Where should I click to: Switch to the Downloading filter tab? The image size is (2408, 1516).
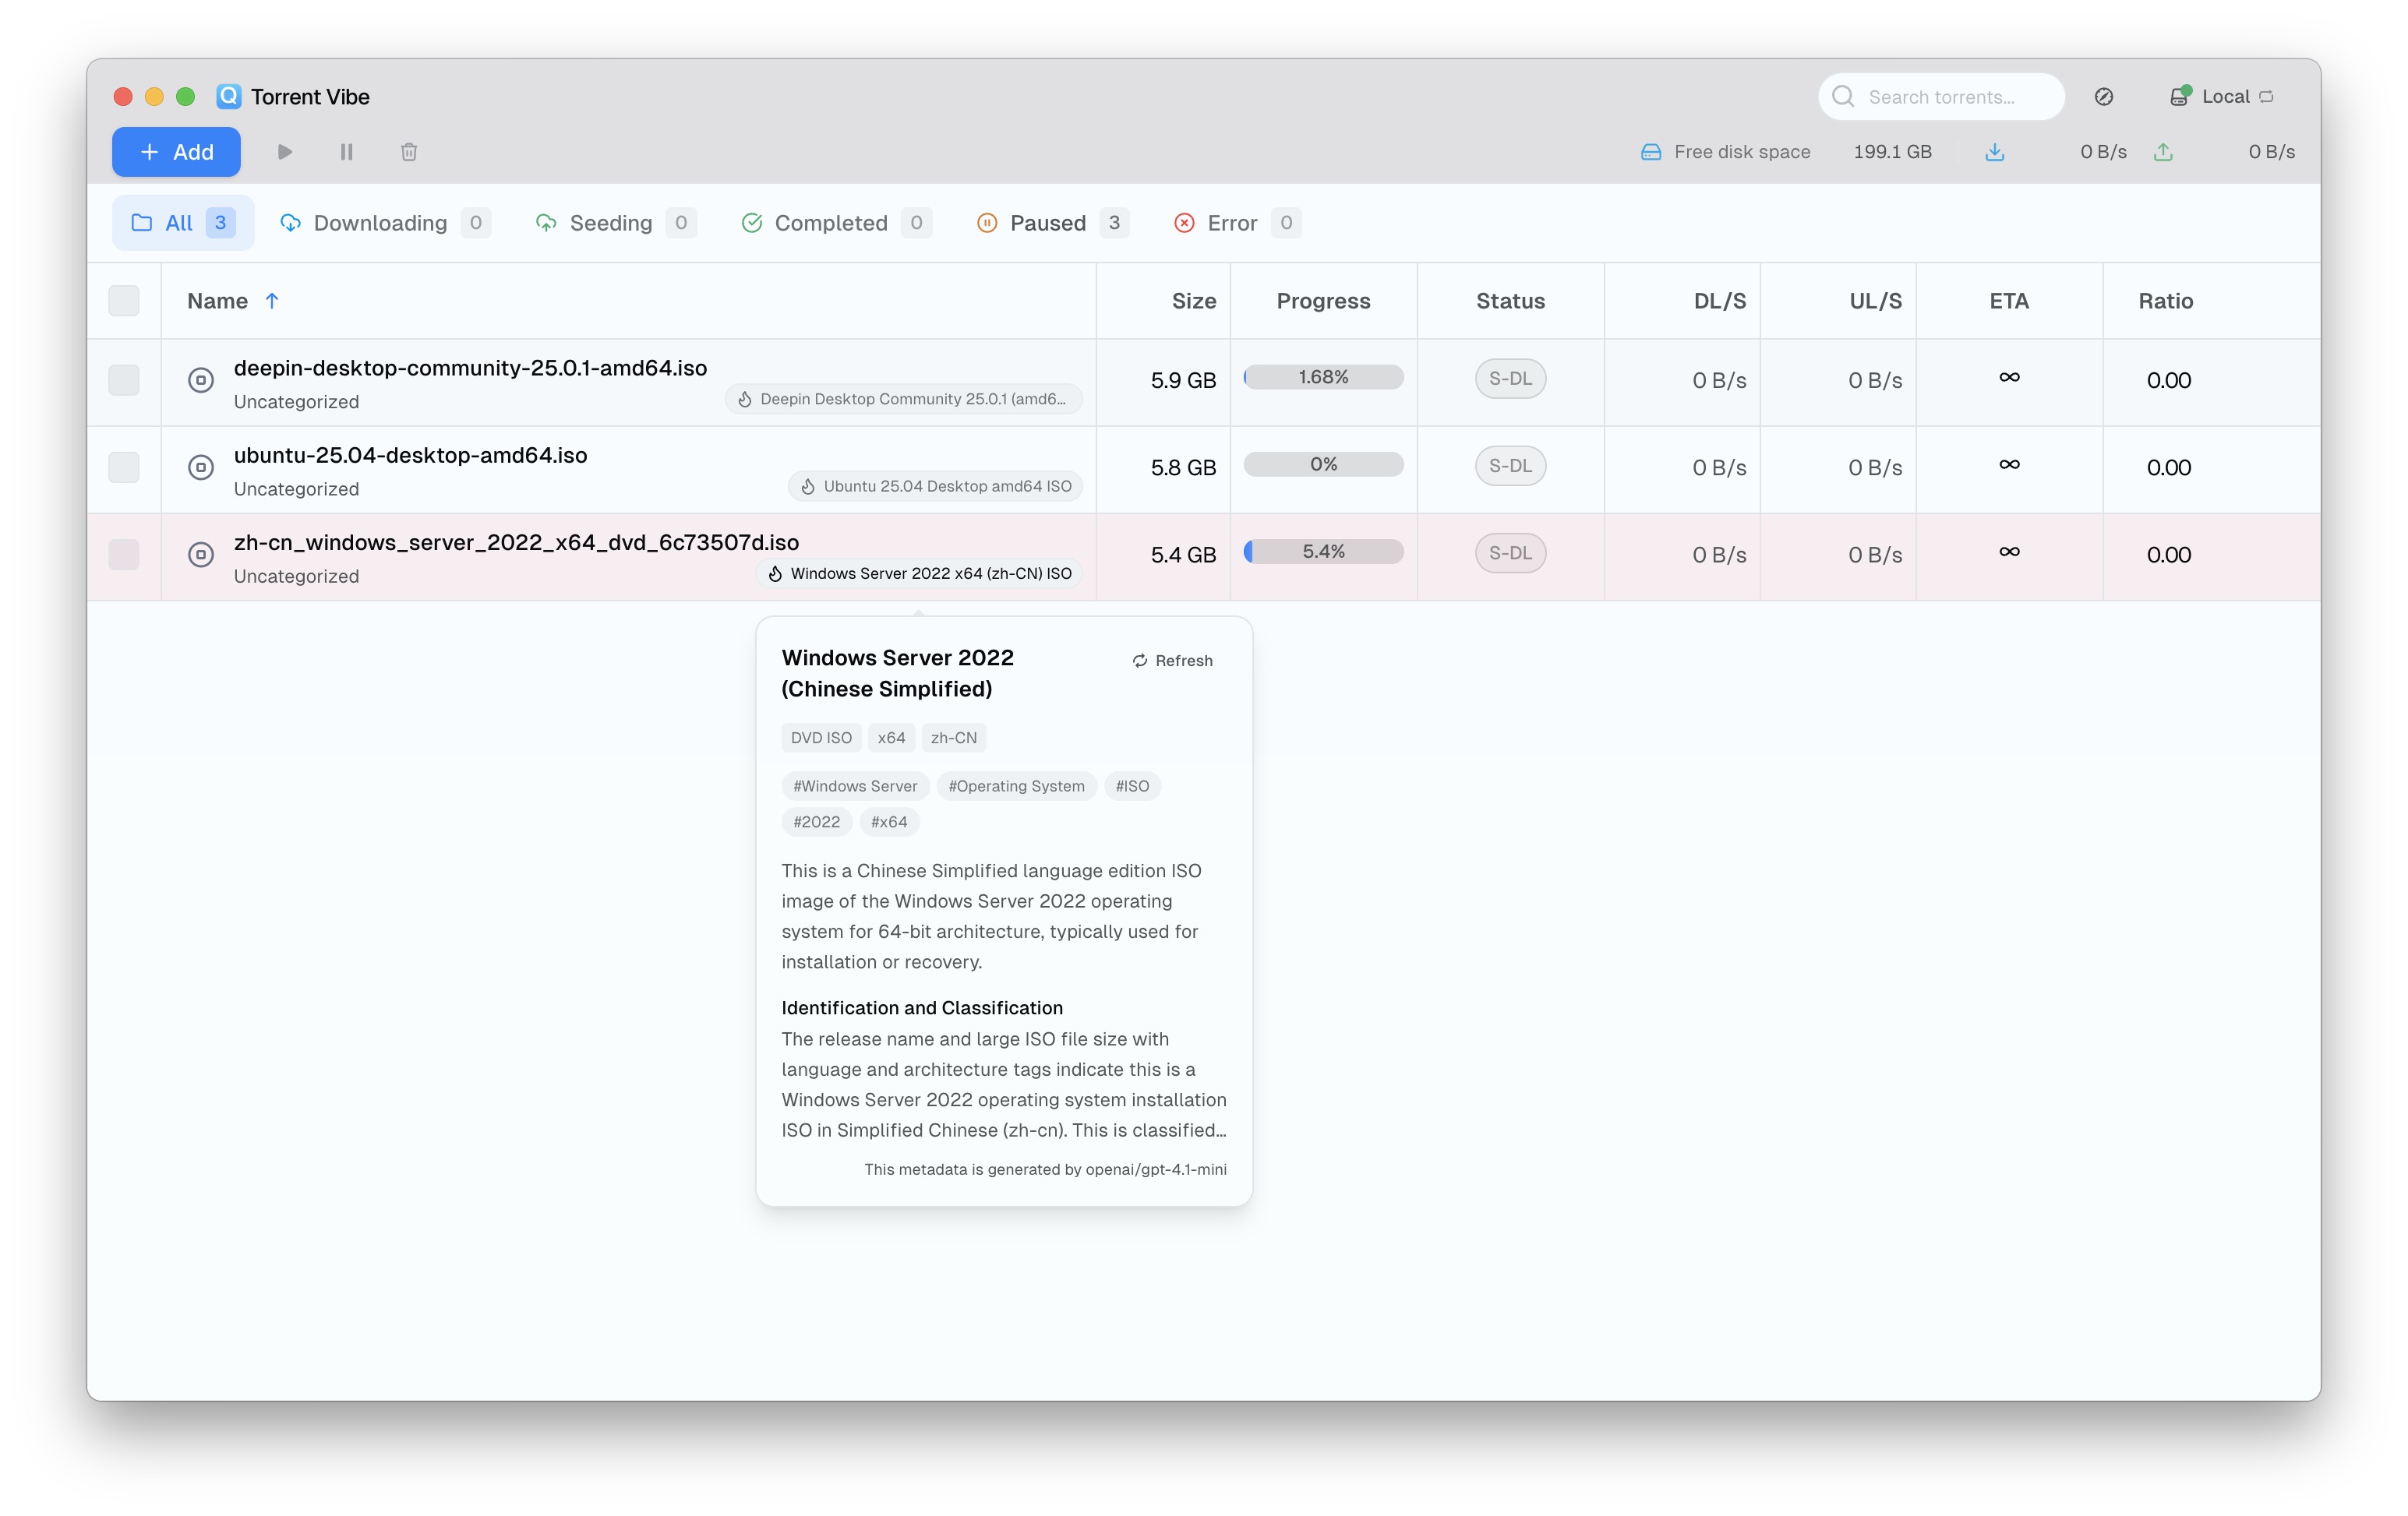pos(381,223)
